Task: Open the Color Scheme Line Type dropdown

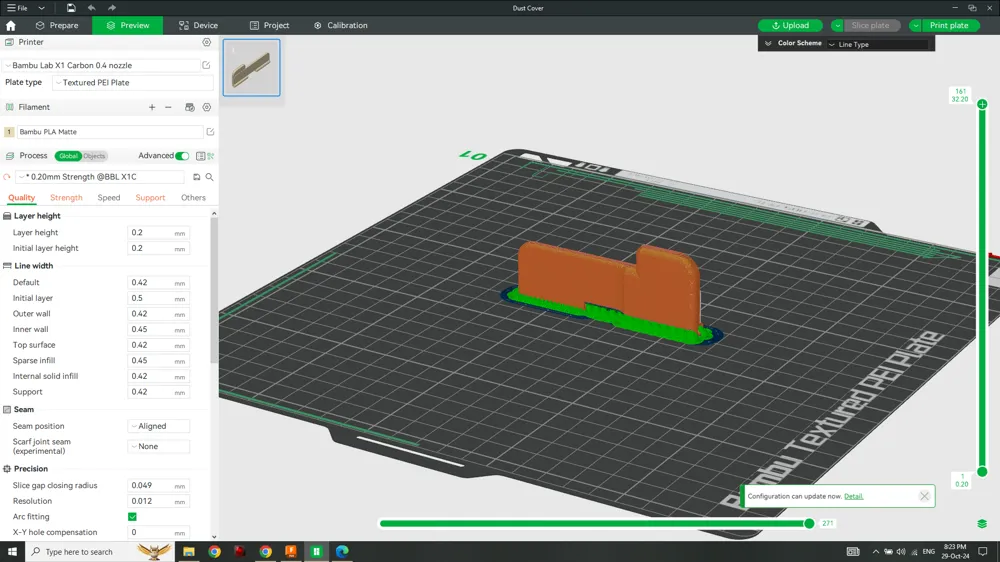Action: click(x=878, y=44)
